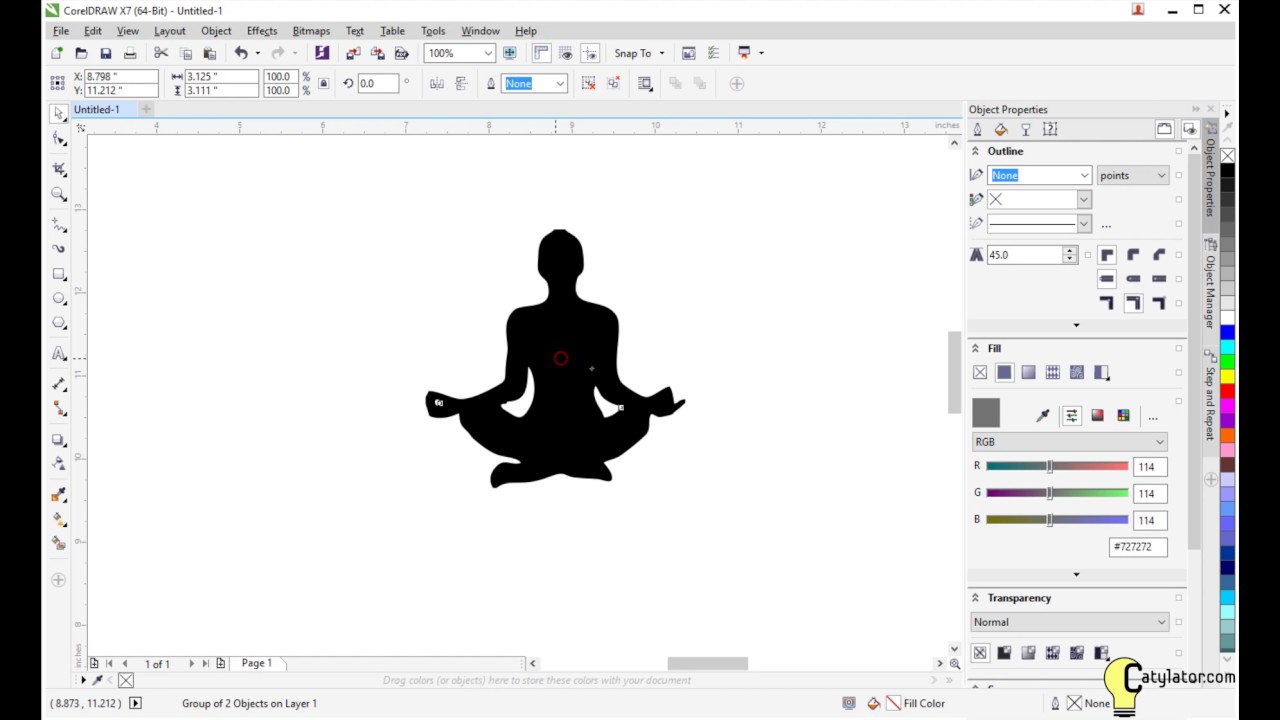Switch to the Object Manager docker tab
Image resolution: width=1280 pixels, height=720 pixels.
[1210, 286]
